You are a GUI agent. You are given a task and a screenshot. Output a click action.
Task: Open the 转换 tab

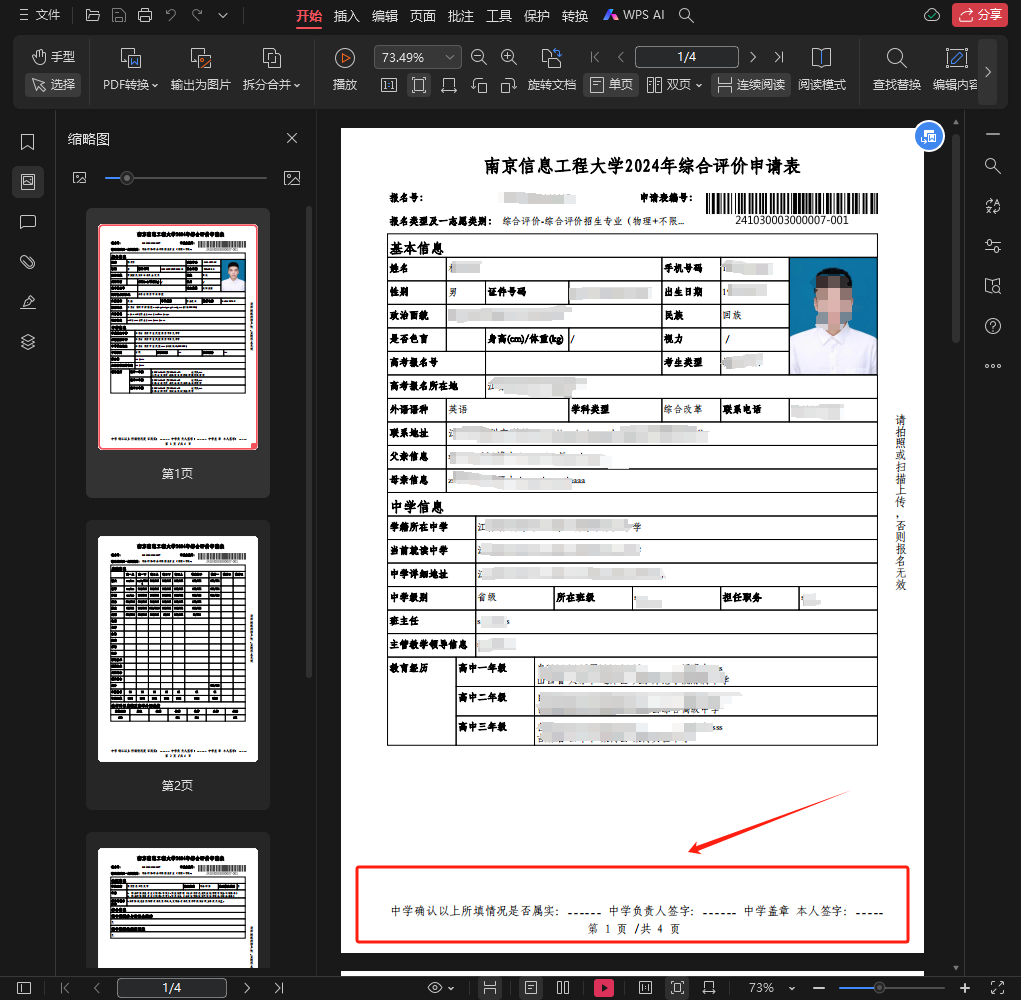(x=575, y=16)
